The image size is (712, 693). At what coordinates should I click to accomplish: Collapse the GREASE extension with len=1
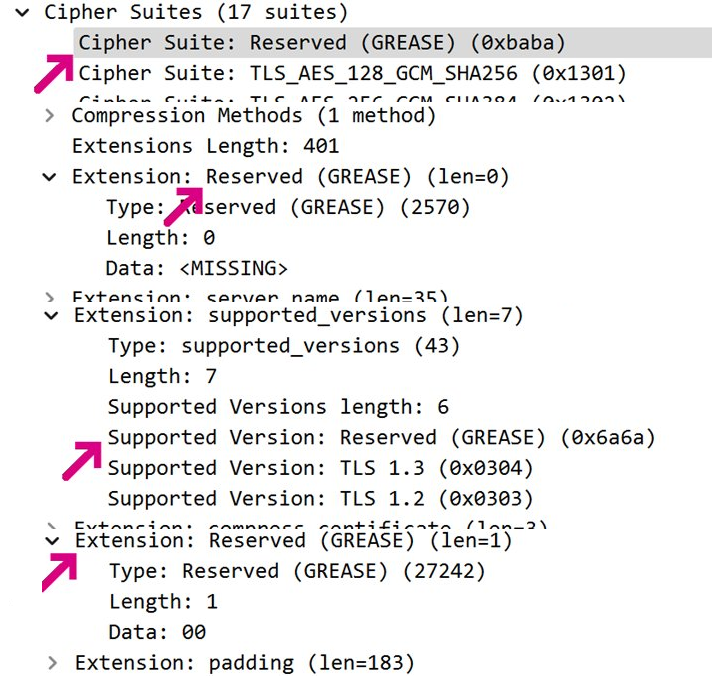(x=52, y=541)
